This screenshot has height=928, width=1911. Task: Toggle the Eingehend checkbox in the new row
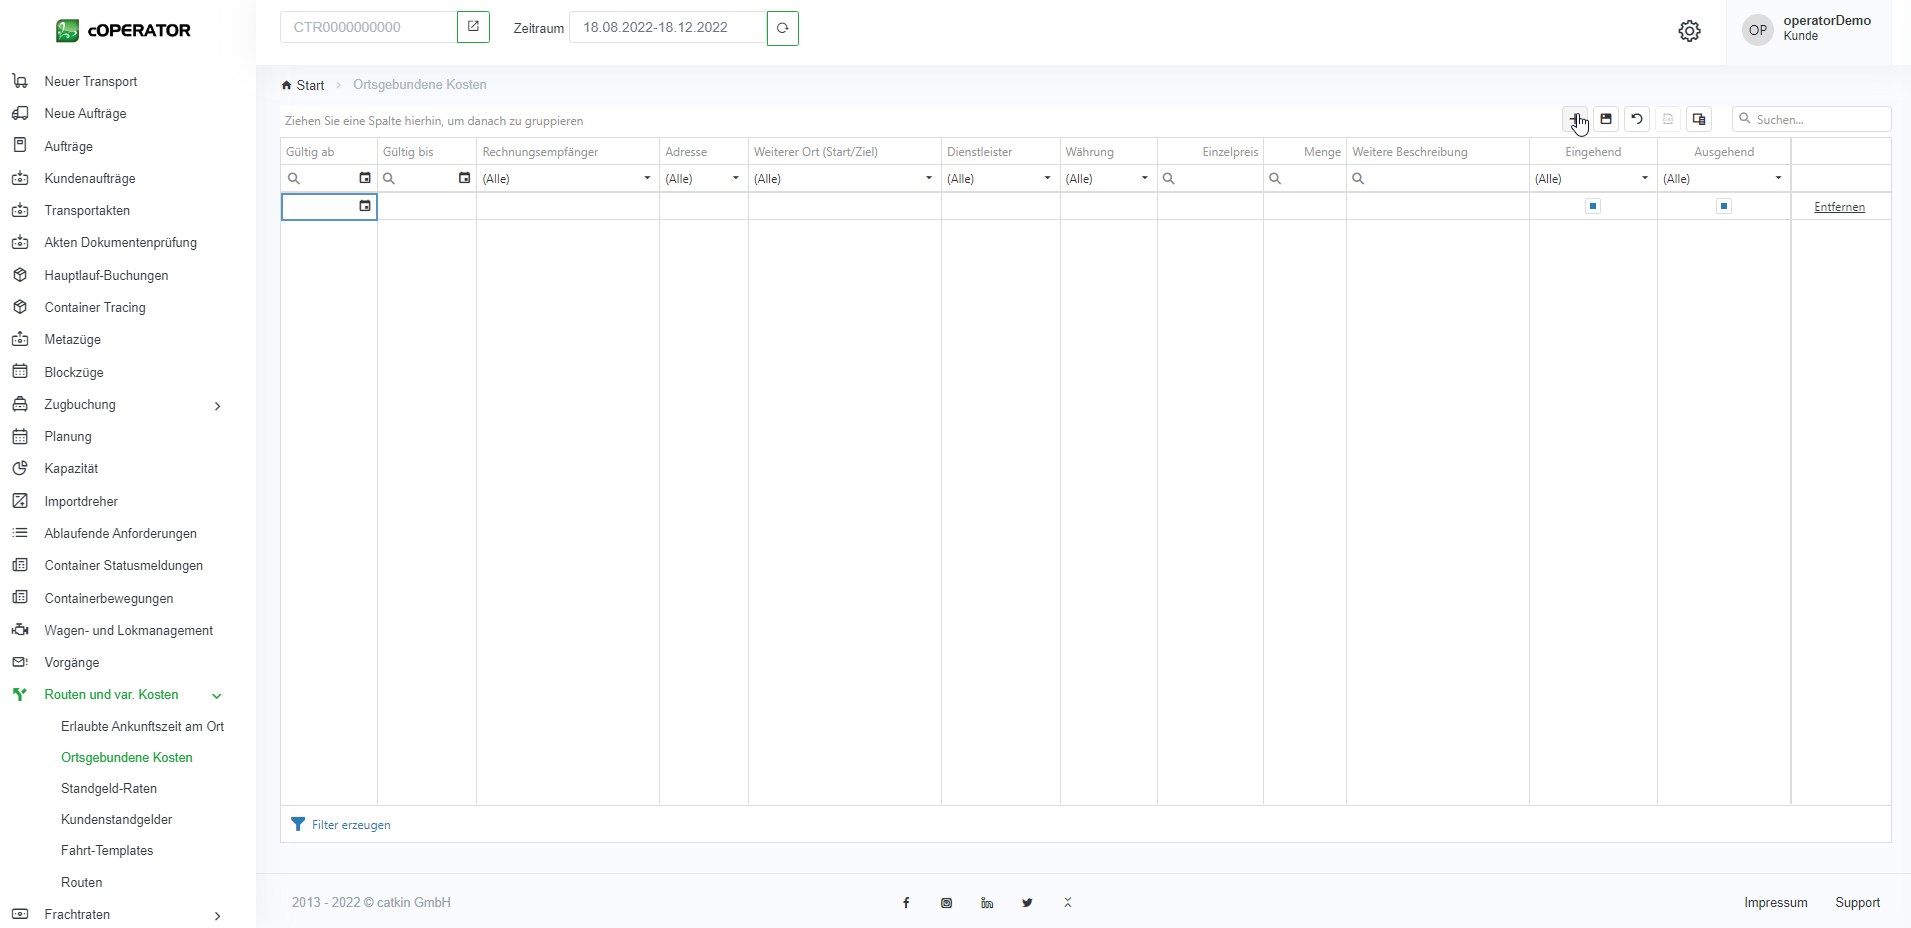pyautogui.click(x=1593, y=206)
